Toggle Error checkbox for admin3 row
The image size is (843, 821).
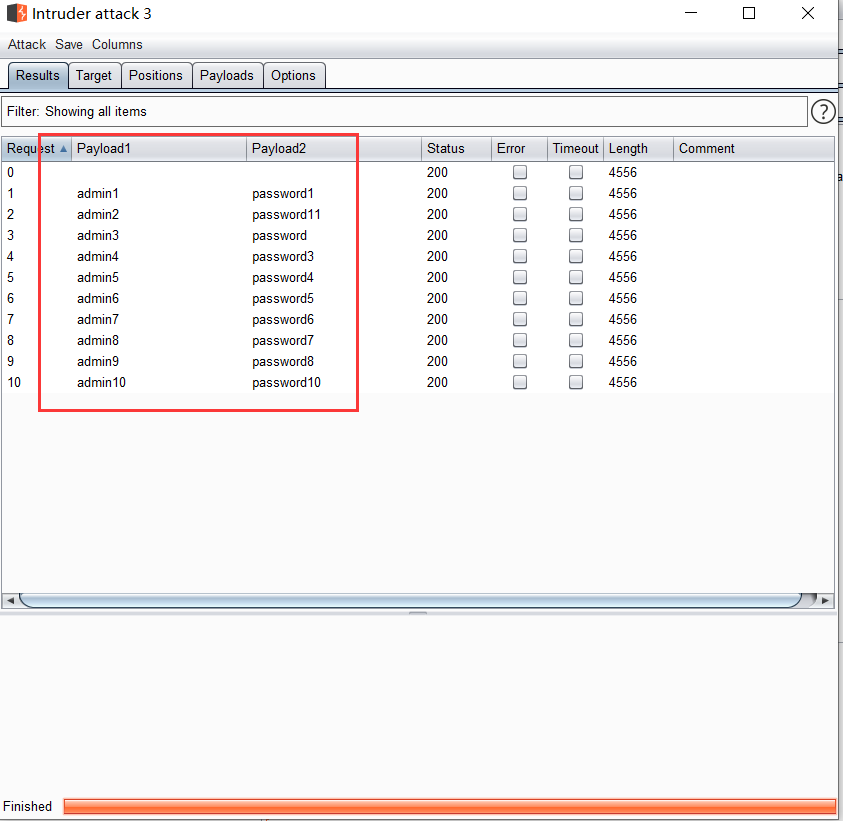pos(520,235)
